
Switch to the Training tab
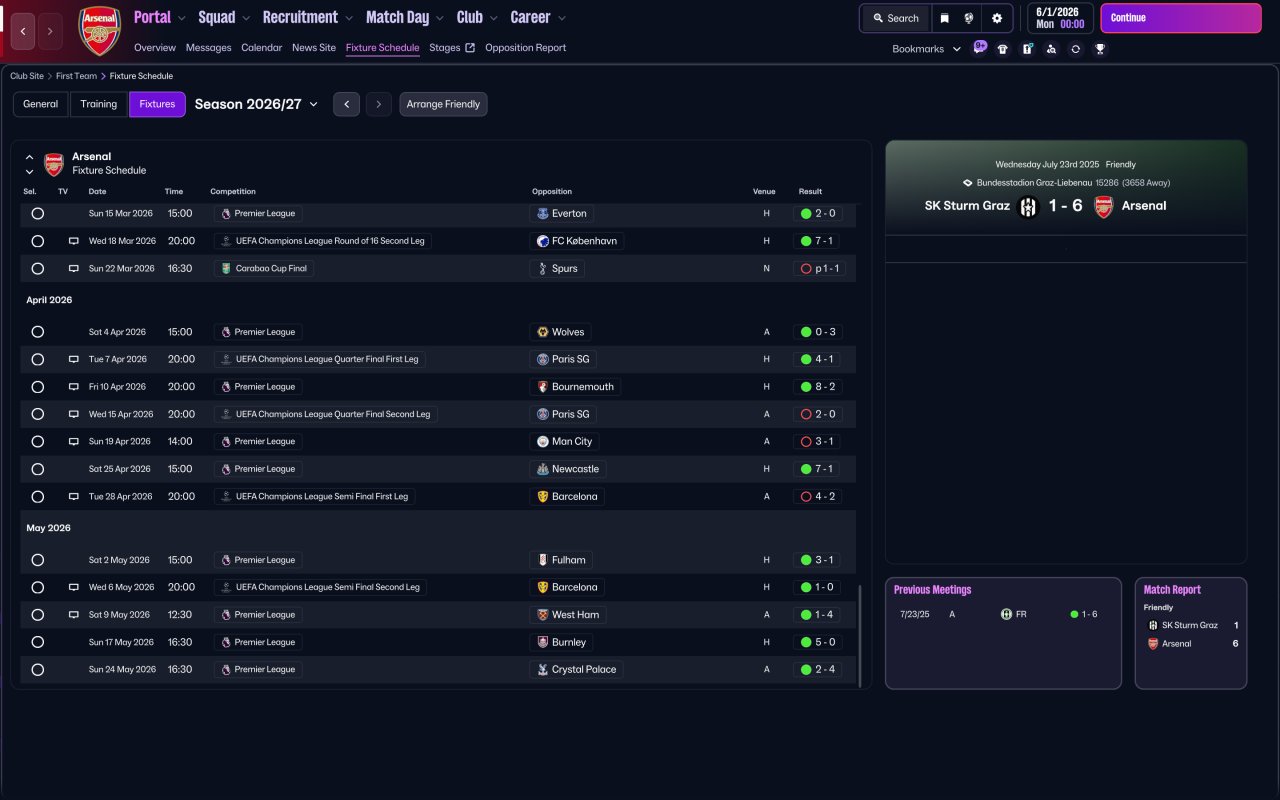coord(99,104)
